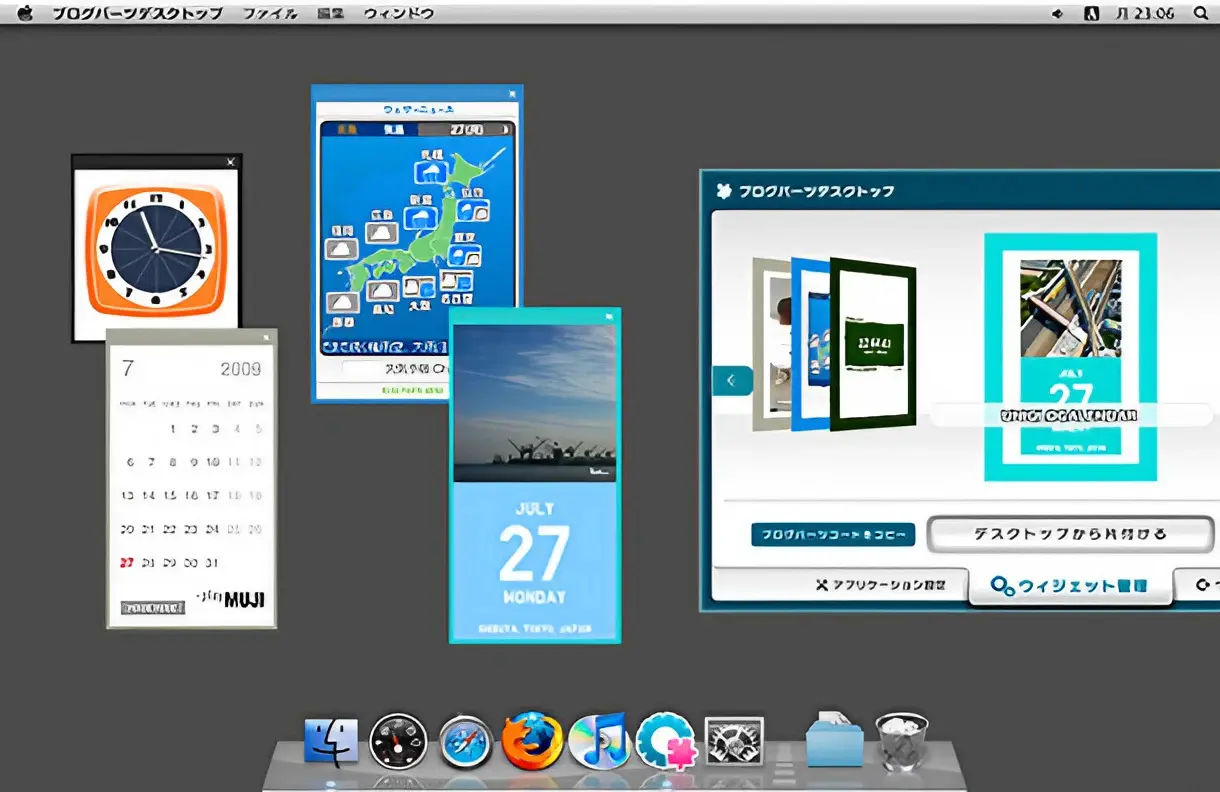Open the Apple menu
Image resolution: width=1220 pixels, height=792 pixels.
point(25,13)
